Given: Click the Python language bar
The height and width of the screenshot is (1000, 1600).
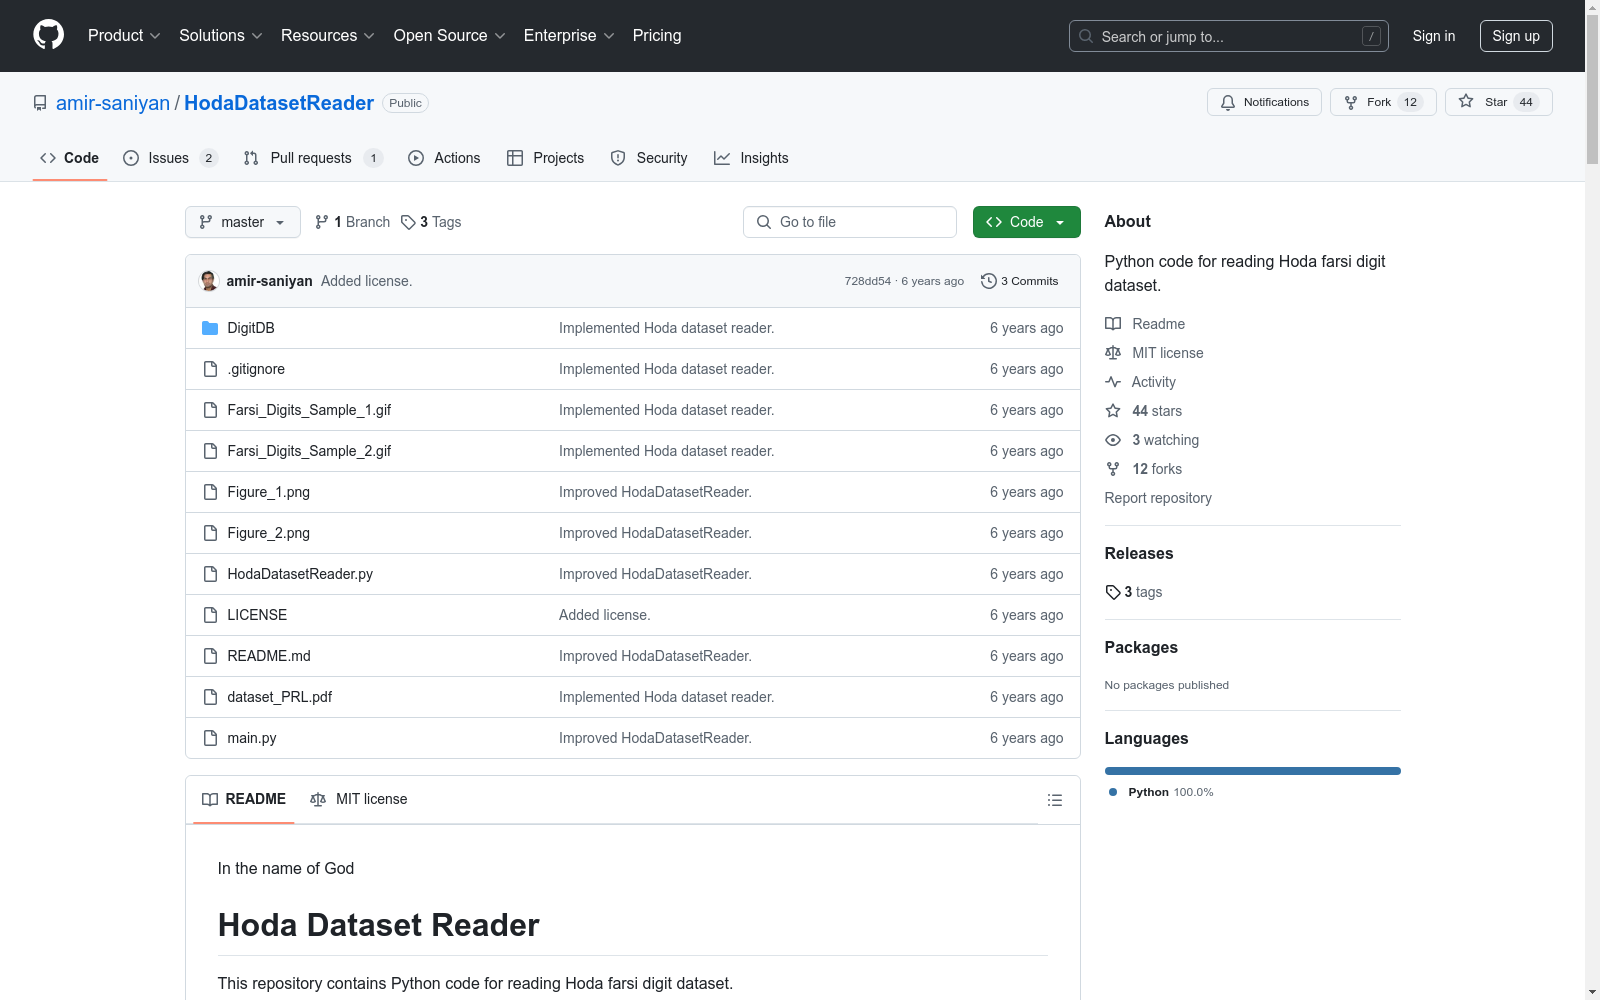Looking at the screenshot, I should pos(1252,771).
